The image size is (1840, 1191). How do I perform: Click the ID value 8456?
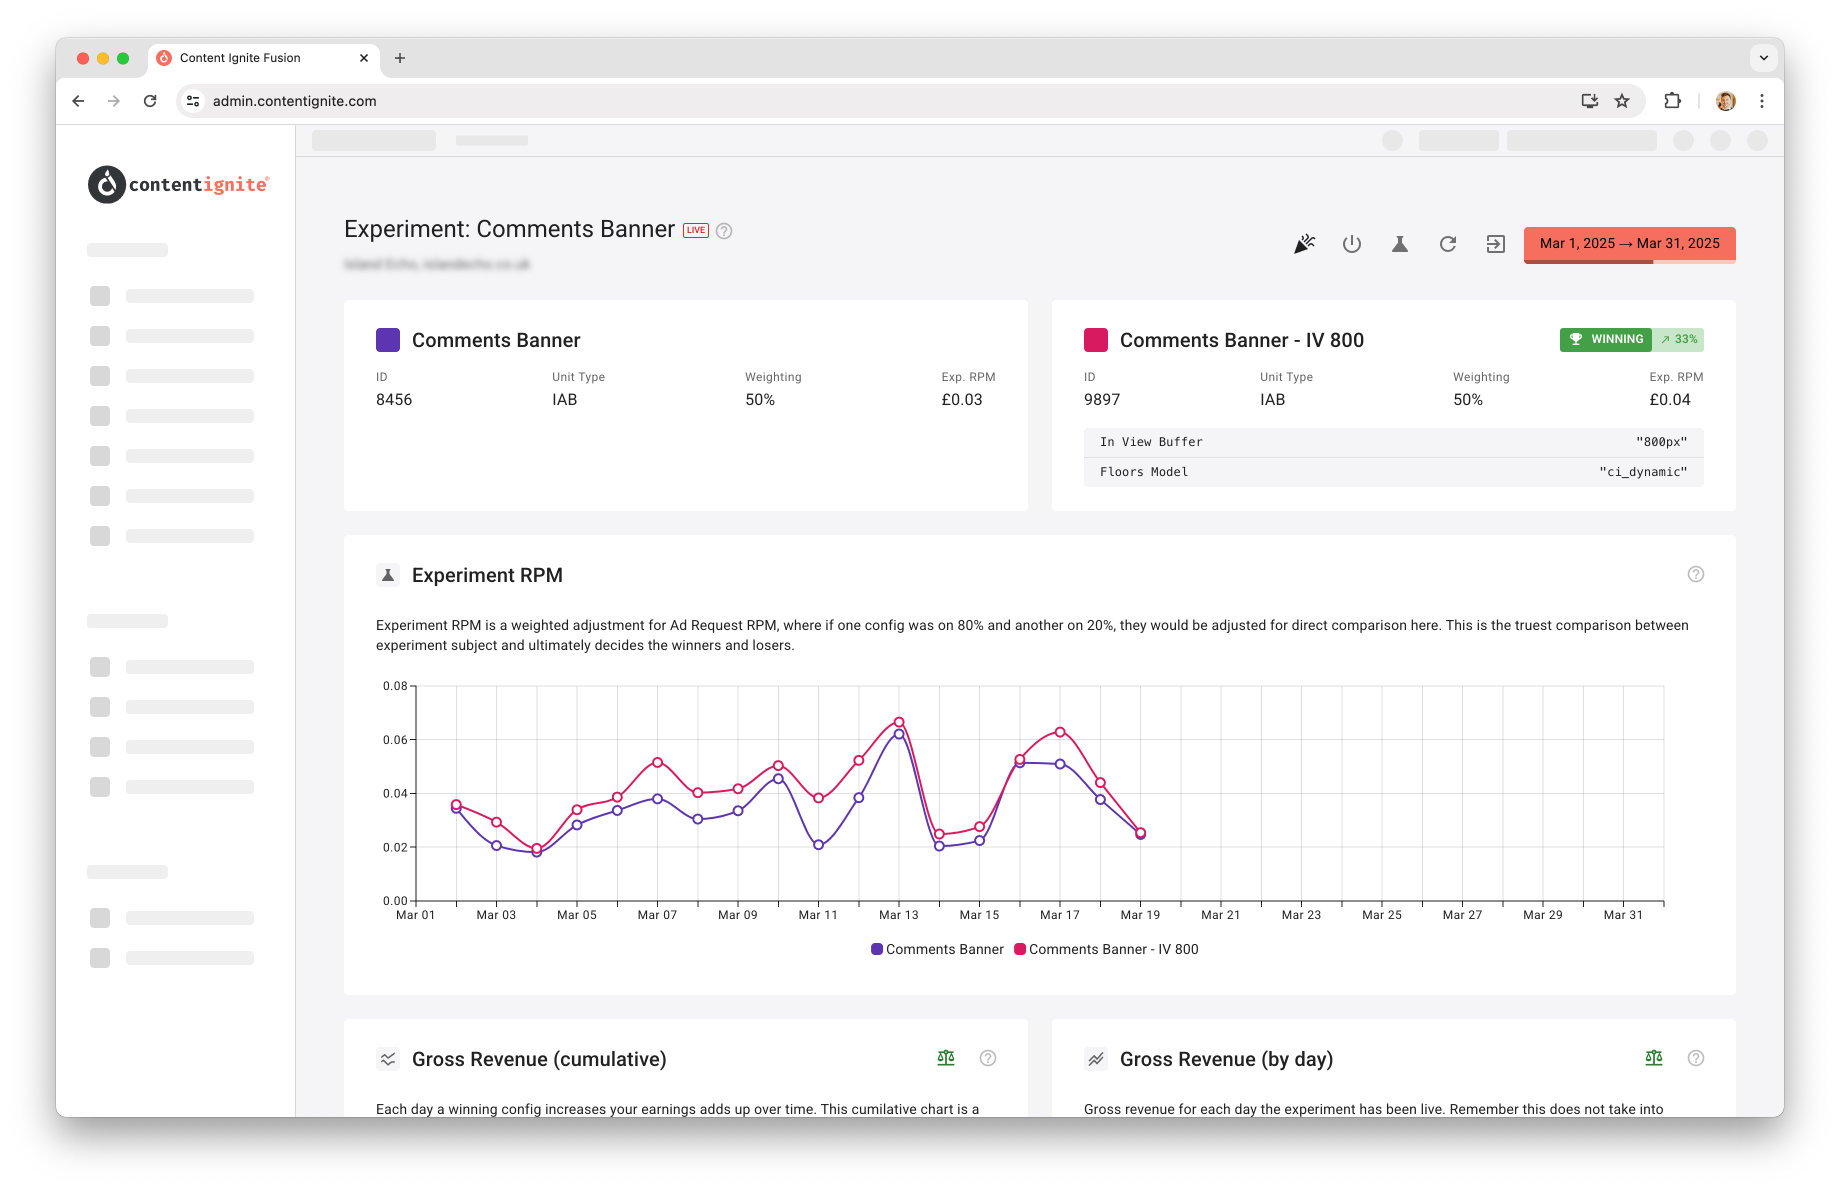tap(394, 400)
